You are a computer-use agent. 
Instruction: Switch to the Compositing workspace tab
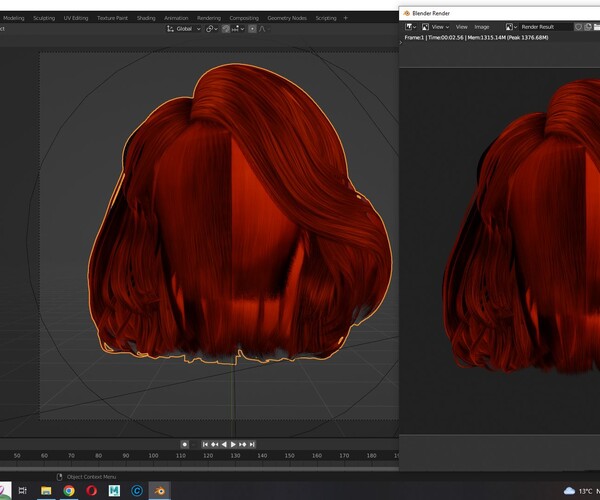point(244,18)
